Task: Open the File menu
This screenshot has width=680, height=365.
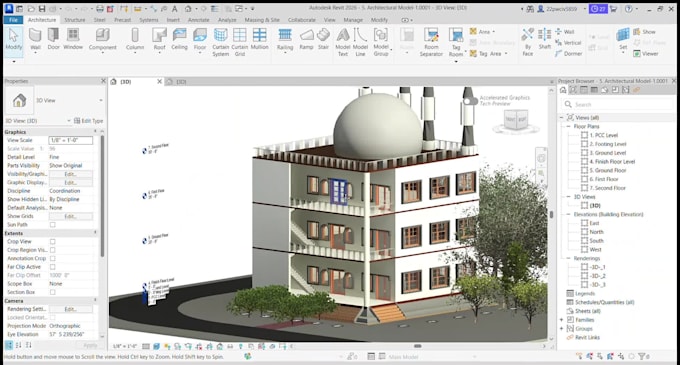Action: [x=13, y=20]
